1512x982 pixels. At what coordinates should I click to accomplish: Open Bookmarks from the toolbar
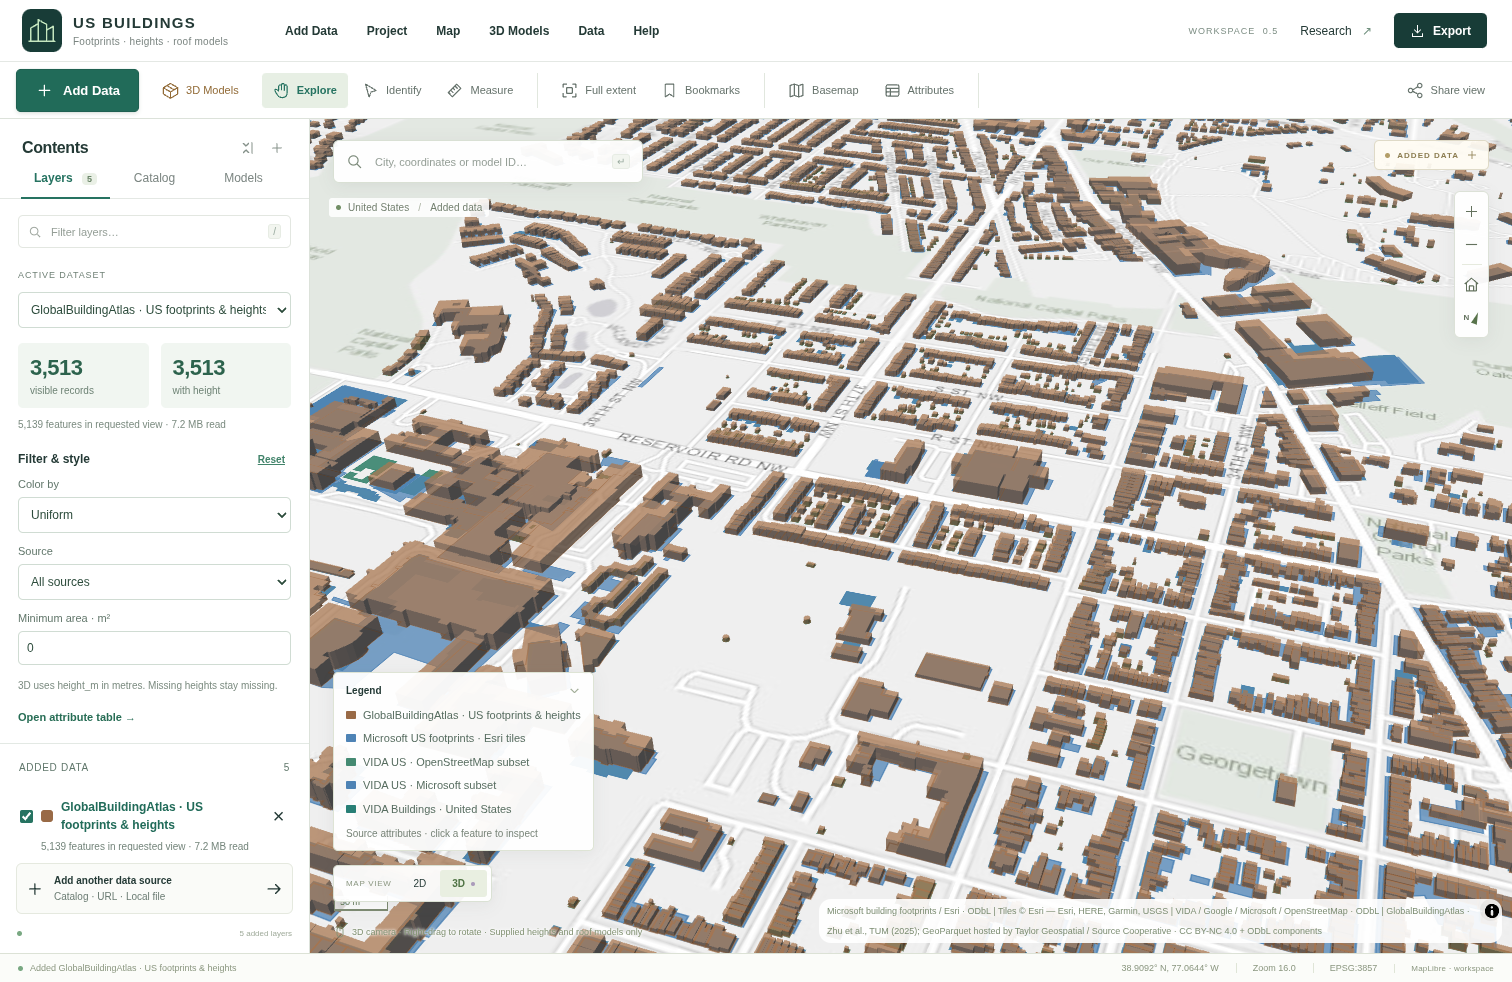[701, 90]
